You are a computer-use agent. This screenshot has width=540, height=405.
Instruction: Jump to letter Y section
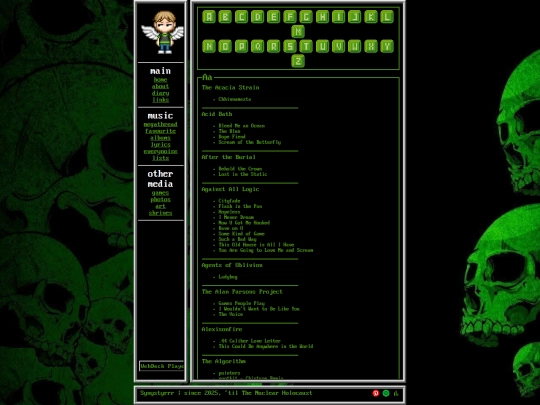click(x=387, y=46)
